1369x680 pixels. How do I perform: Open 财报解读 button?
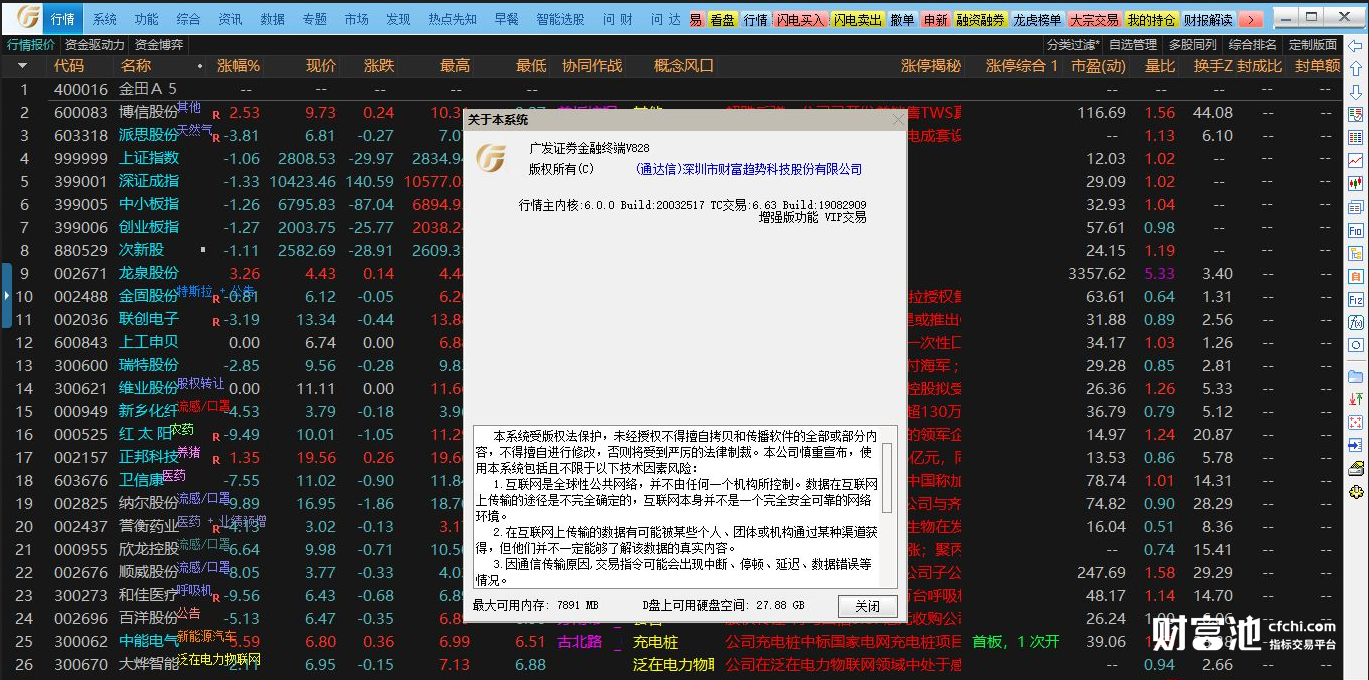pyautogui.click(x=1208, y=20)
